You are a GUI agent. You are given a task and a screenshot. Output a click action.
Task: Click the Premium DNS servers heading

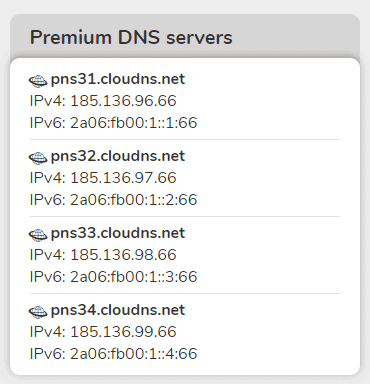131,37
